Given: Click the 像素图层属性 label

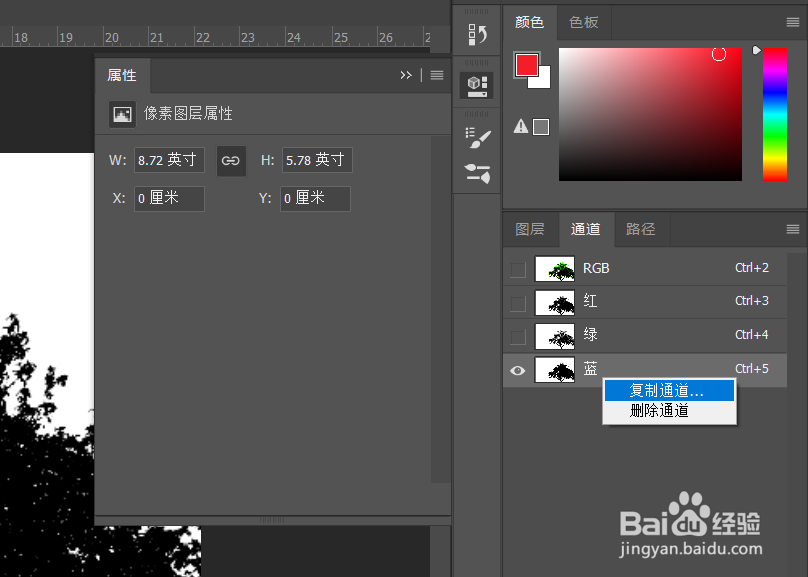Looking at the screenshot, I should [x=188, y=113].
